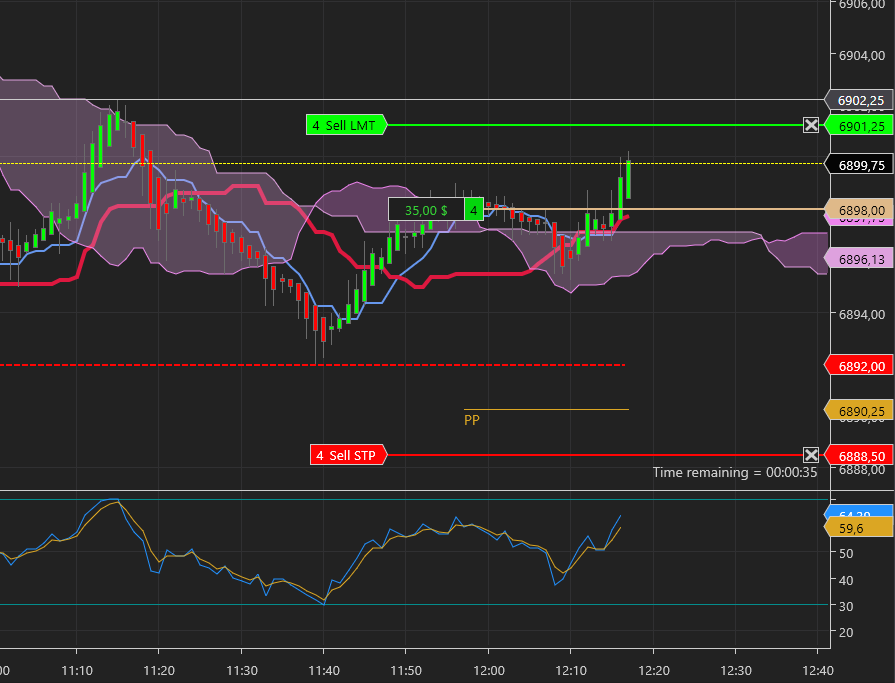Viewport: 895px width, 683px height.
Task: Click the 11:40 time axis label
Action: point(323,670)
